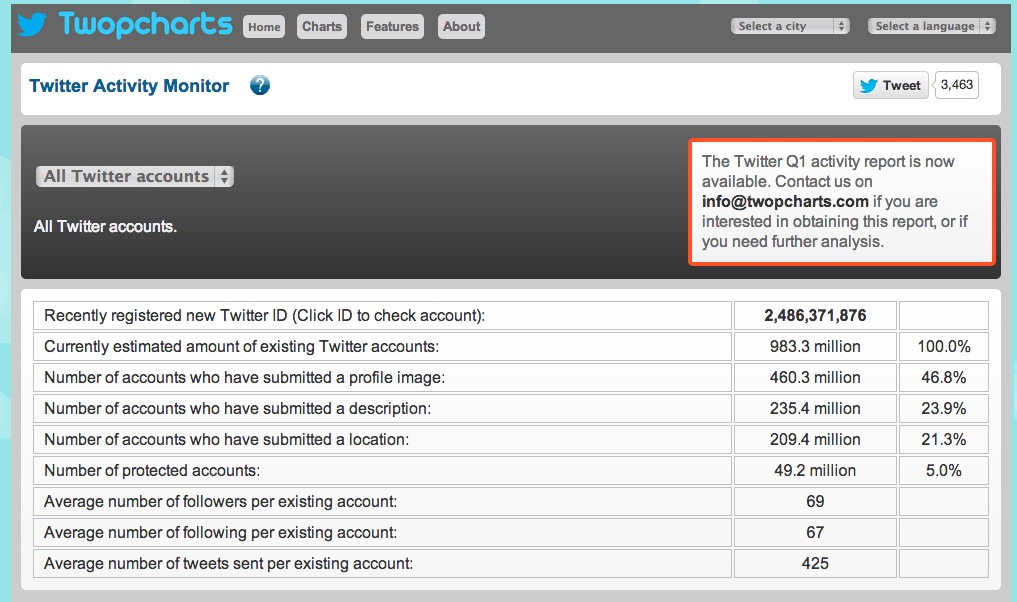Select the average tweets value 425
The height and width of the screenshot is (602, 1017).
815,564
